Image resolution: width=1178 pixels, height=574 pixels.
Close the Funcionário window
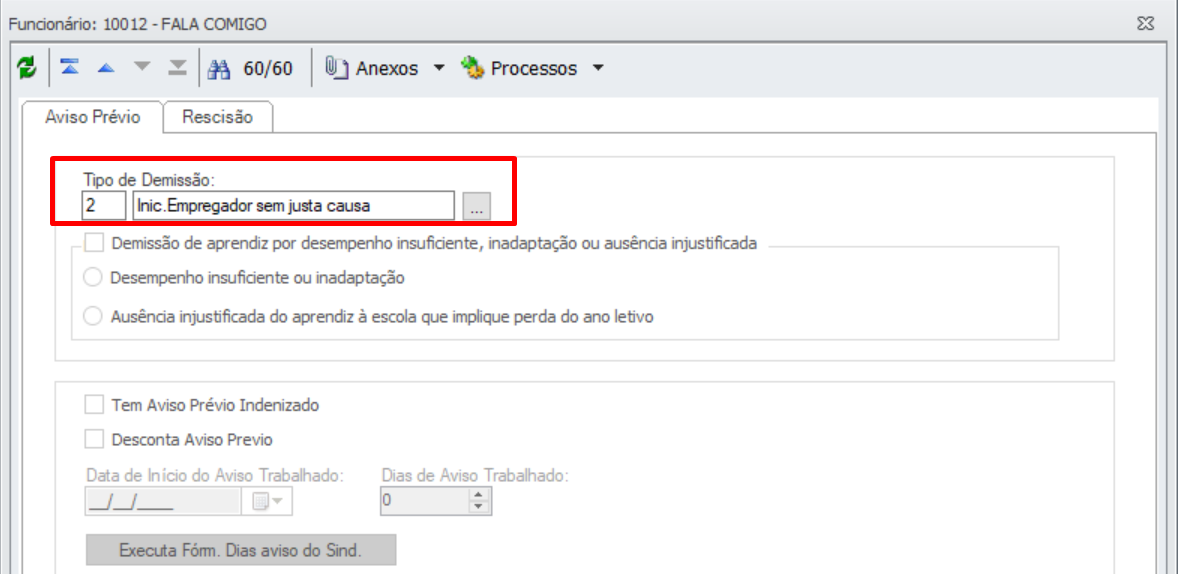tap(1146, 24)
